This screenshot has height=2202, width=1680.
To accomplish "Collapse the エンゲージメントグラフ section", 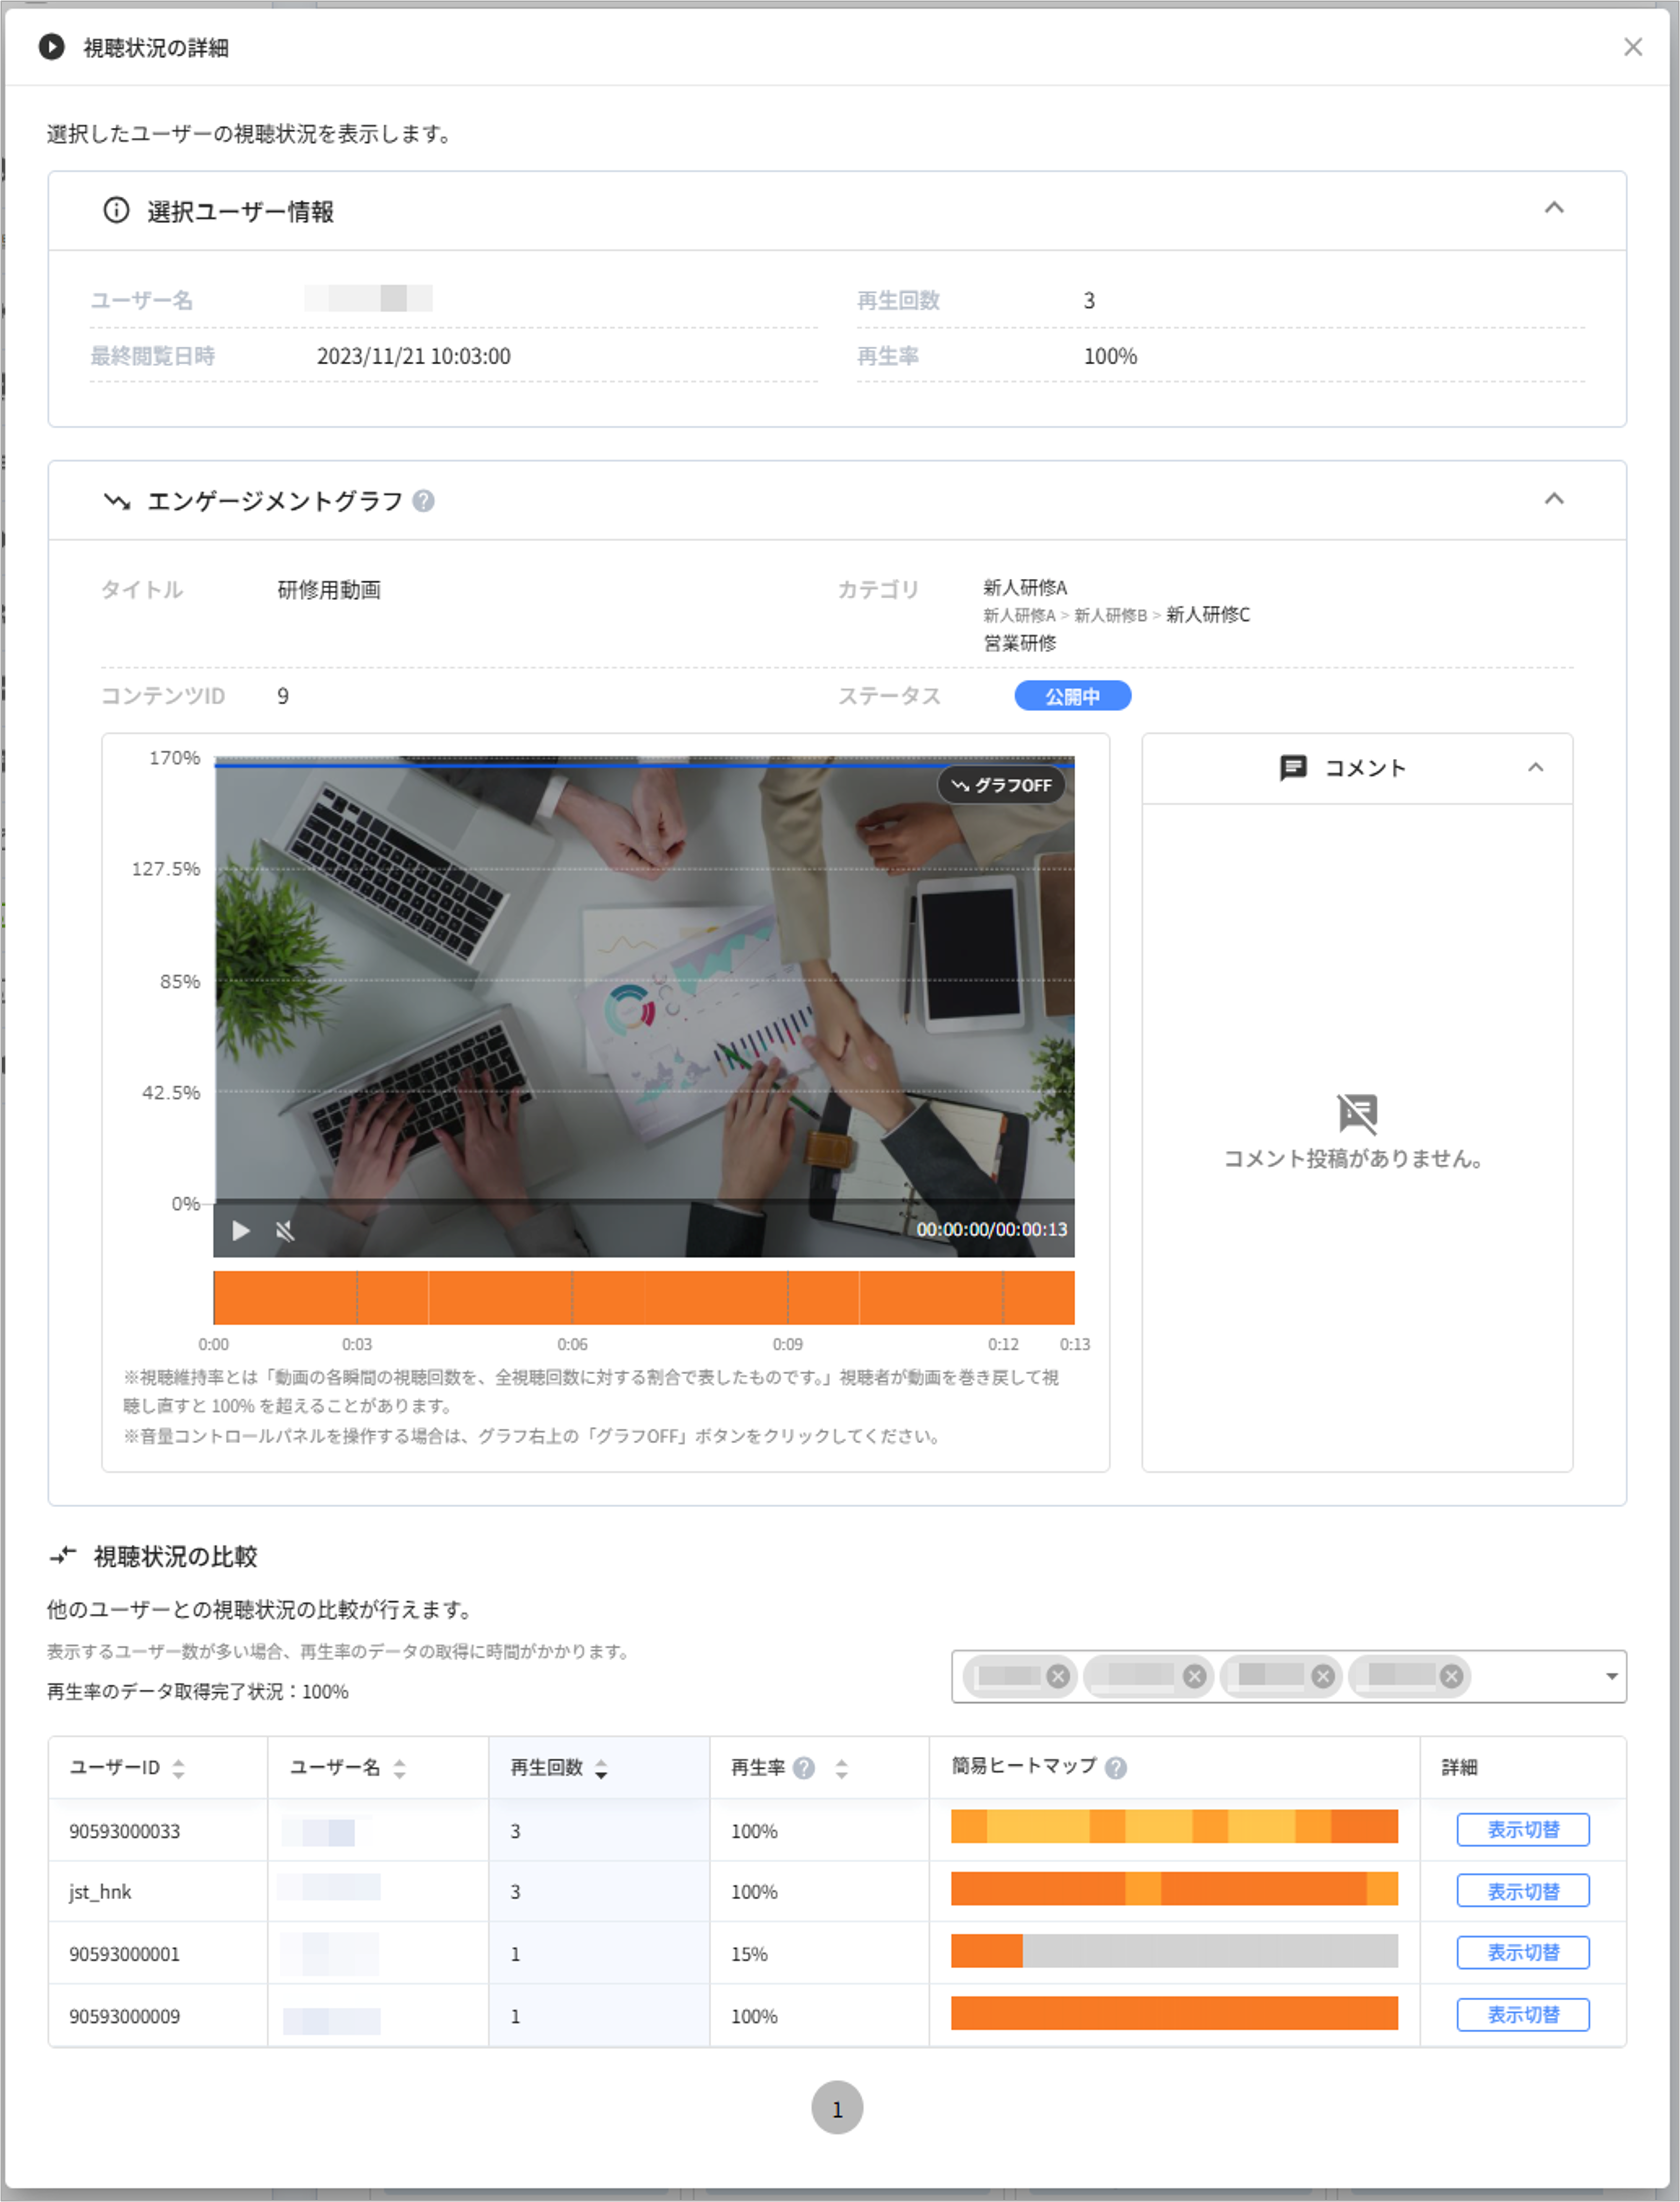I will [1554, 499].
